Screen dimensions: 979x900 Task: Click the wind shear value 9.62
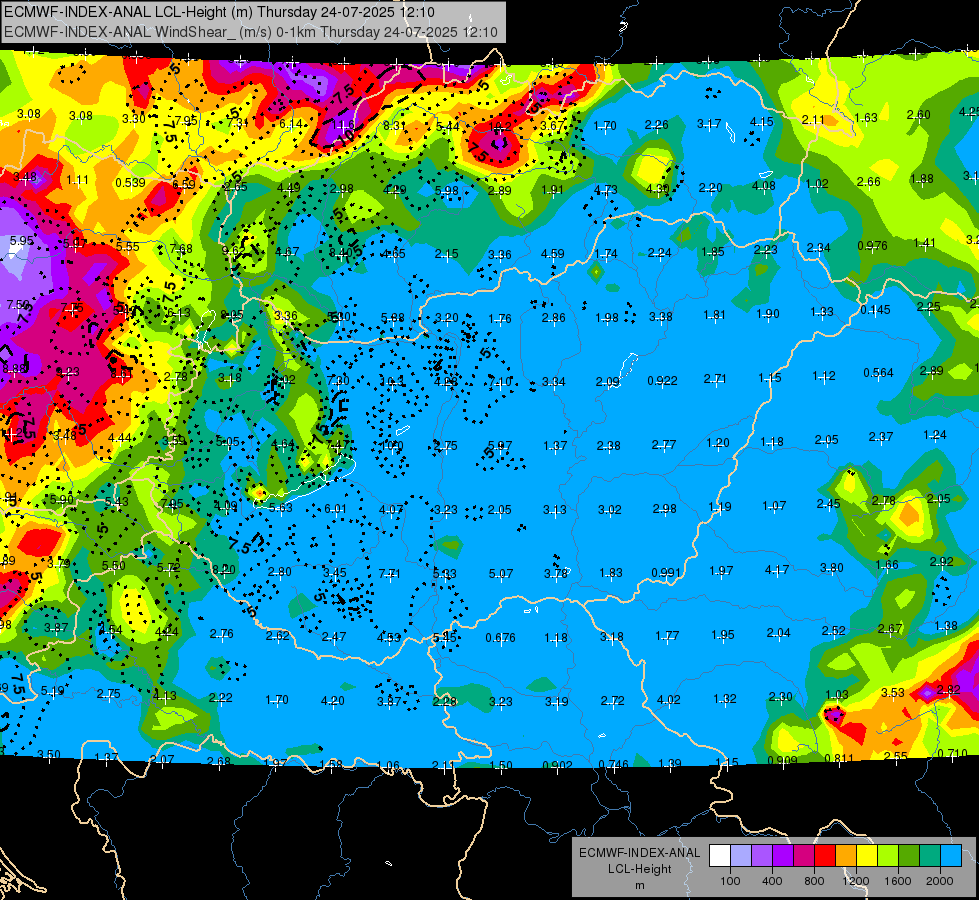234,251
